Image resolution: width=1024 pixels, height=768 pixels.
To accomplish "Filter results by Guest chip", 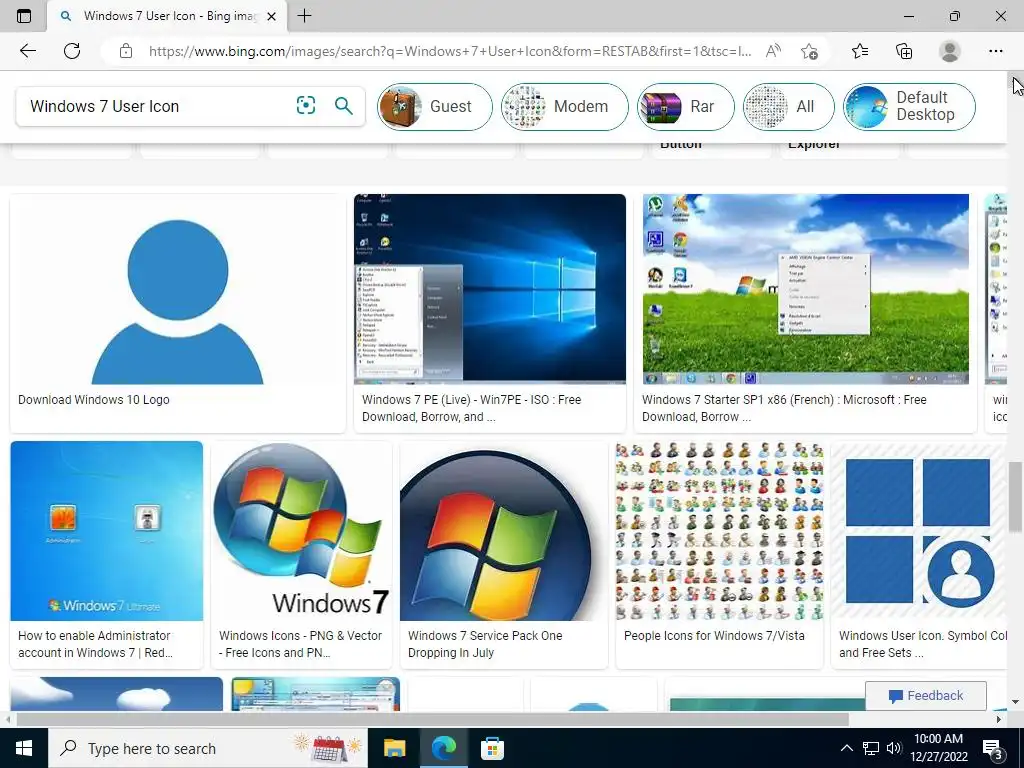I will click(434, 106).
